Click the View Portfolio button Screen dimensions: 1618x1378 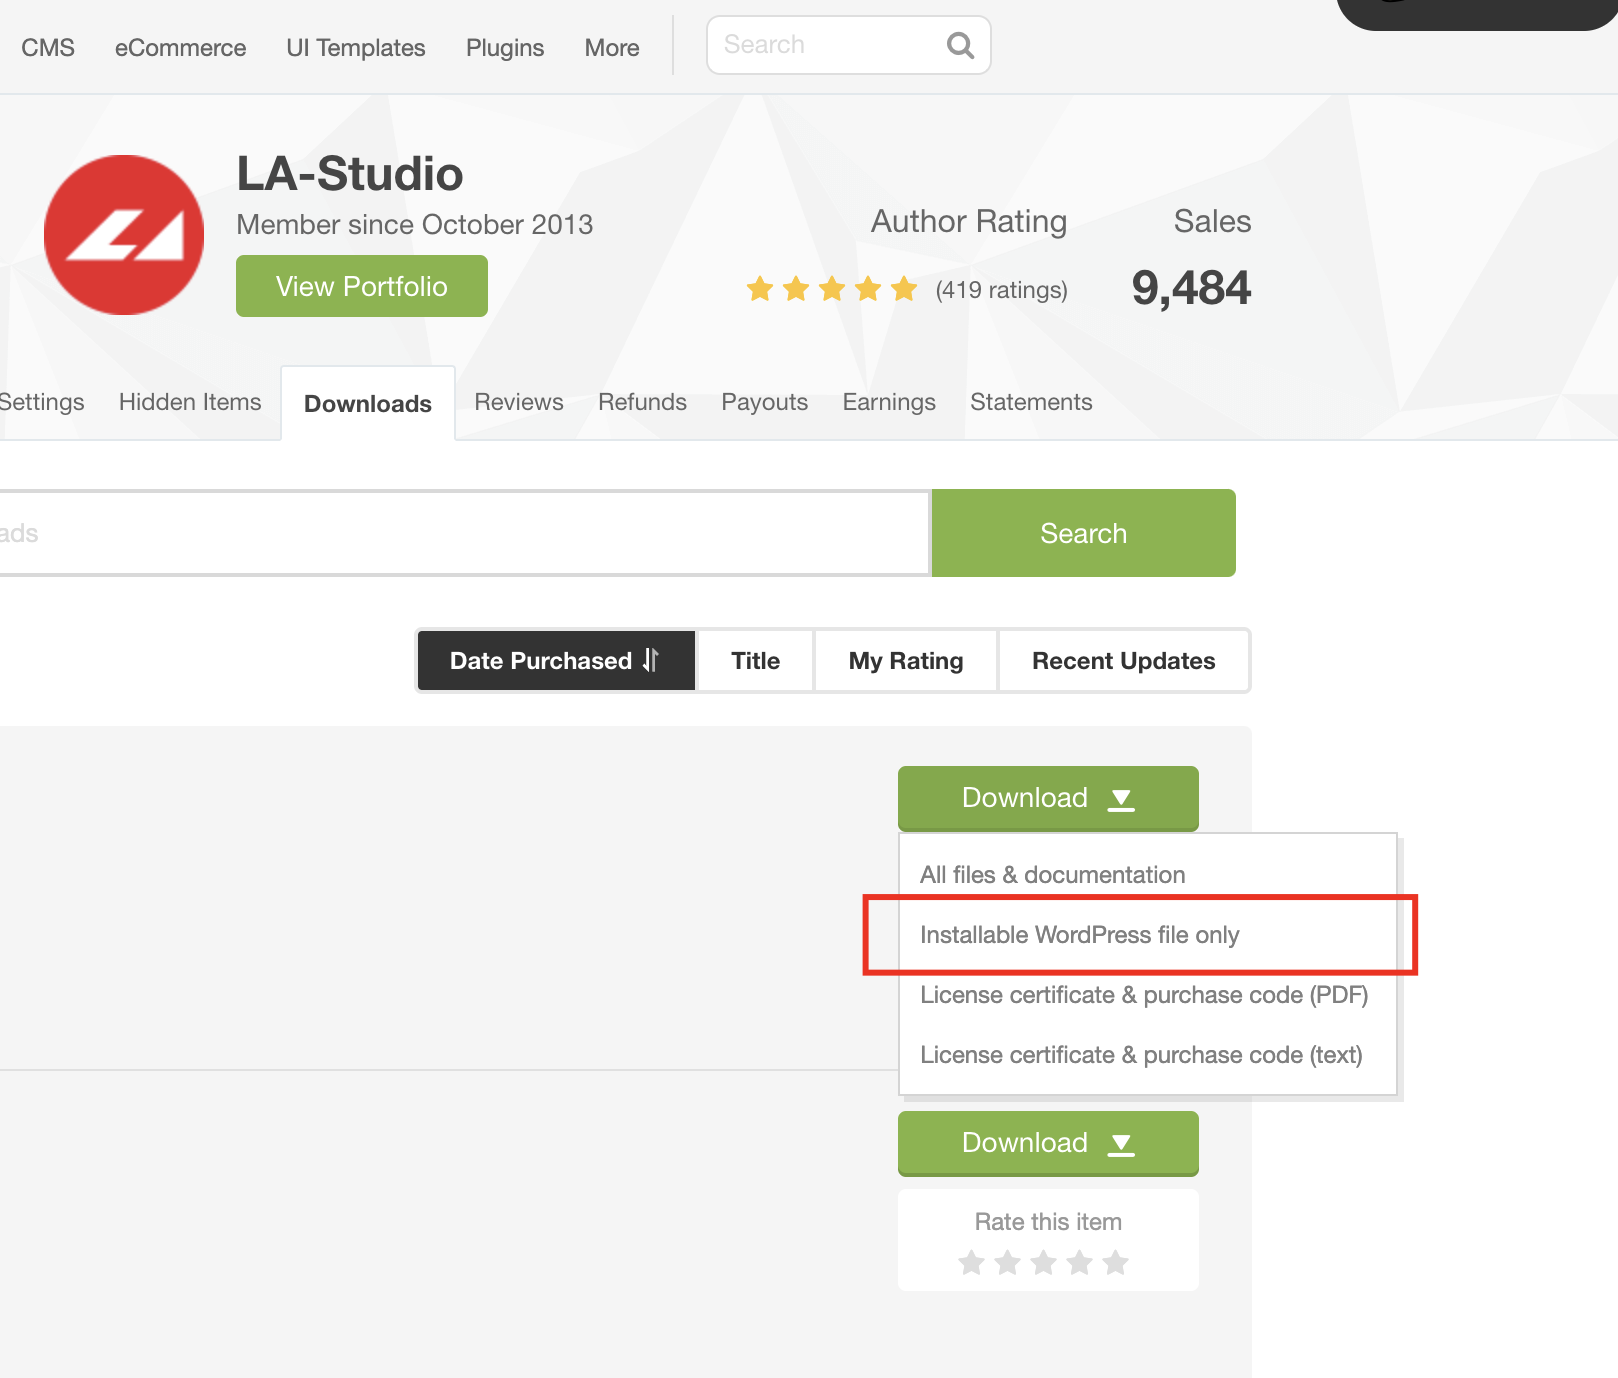(x=361, y=286)
